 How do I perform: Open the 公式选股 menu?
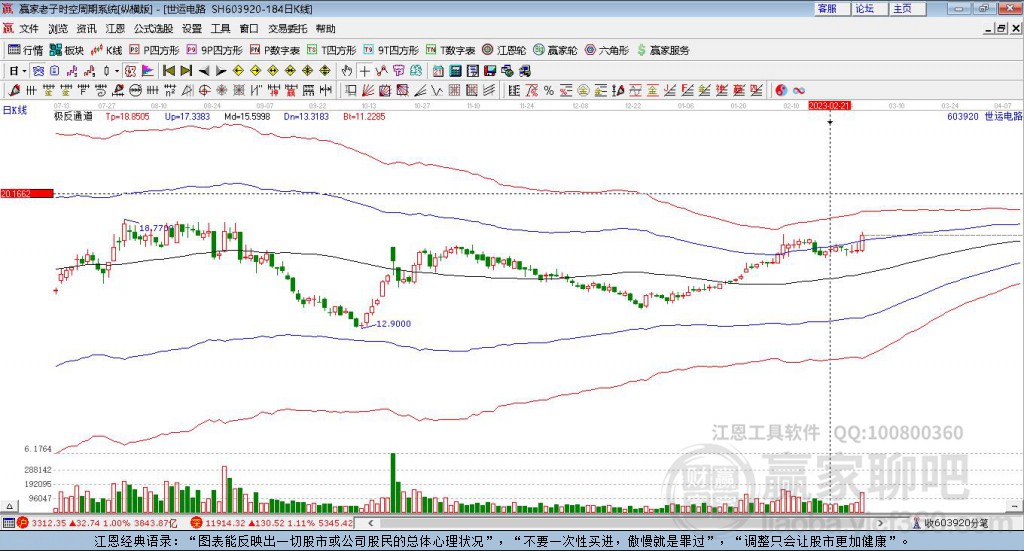click(153, 29)
